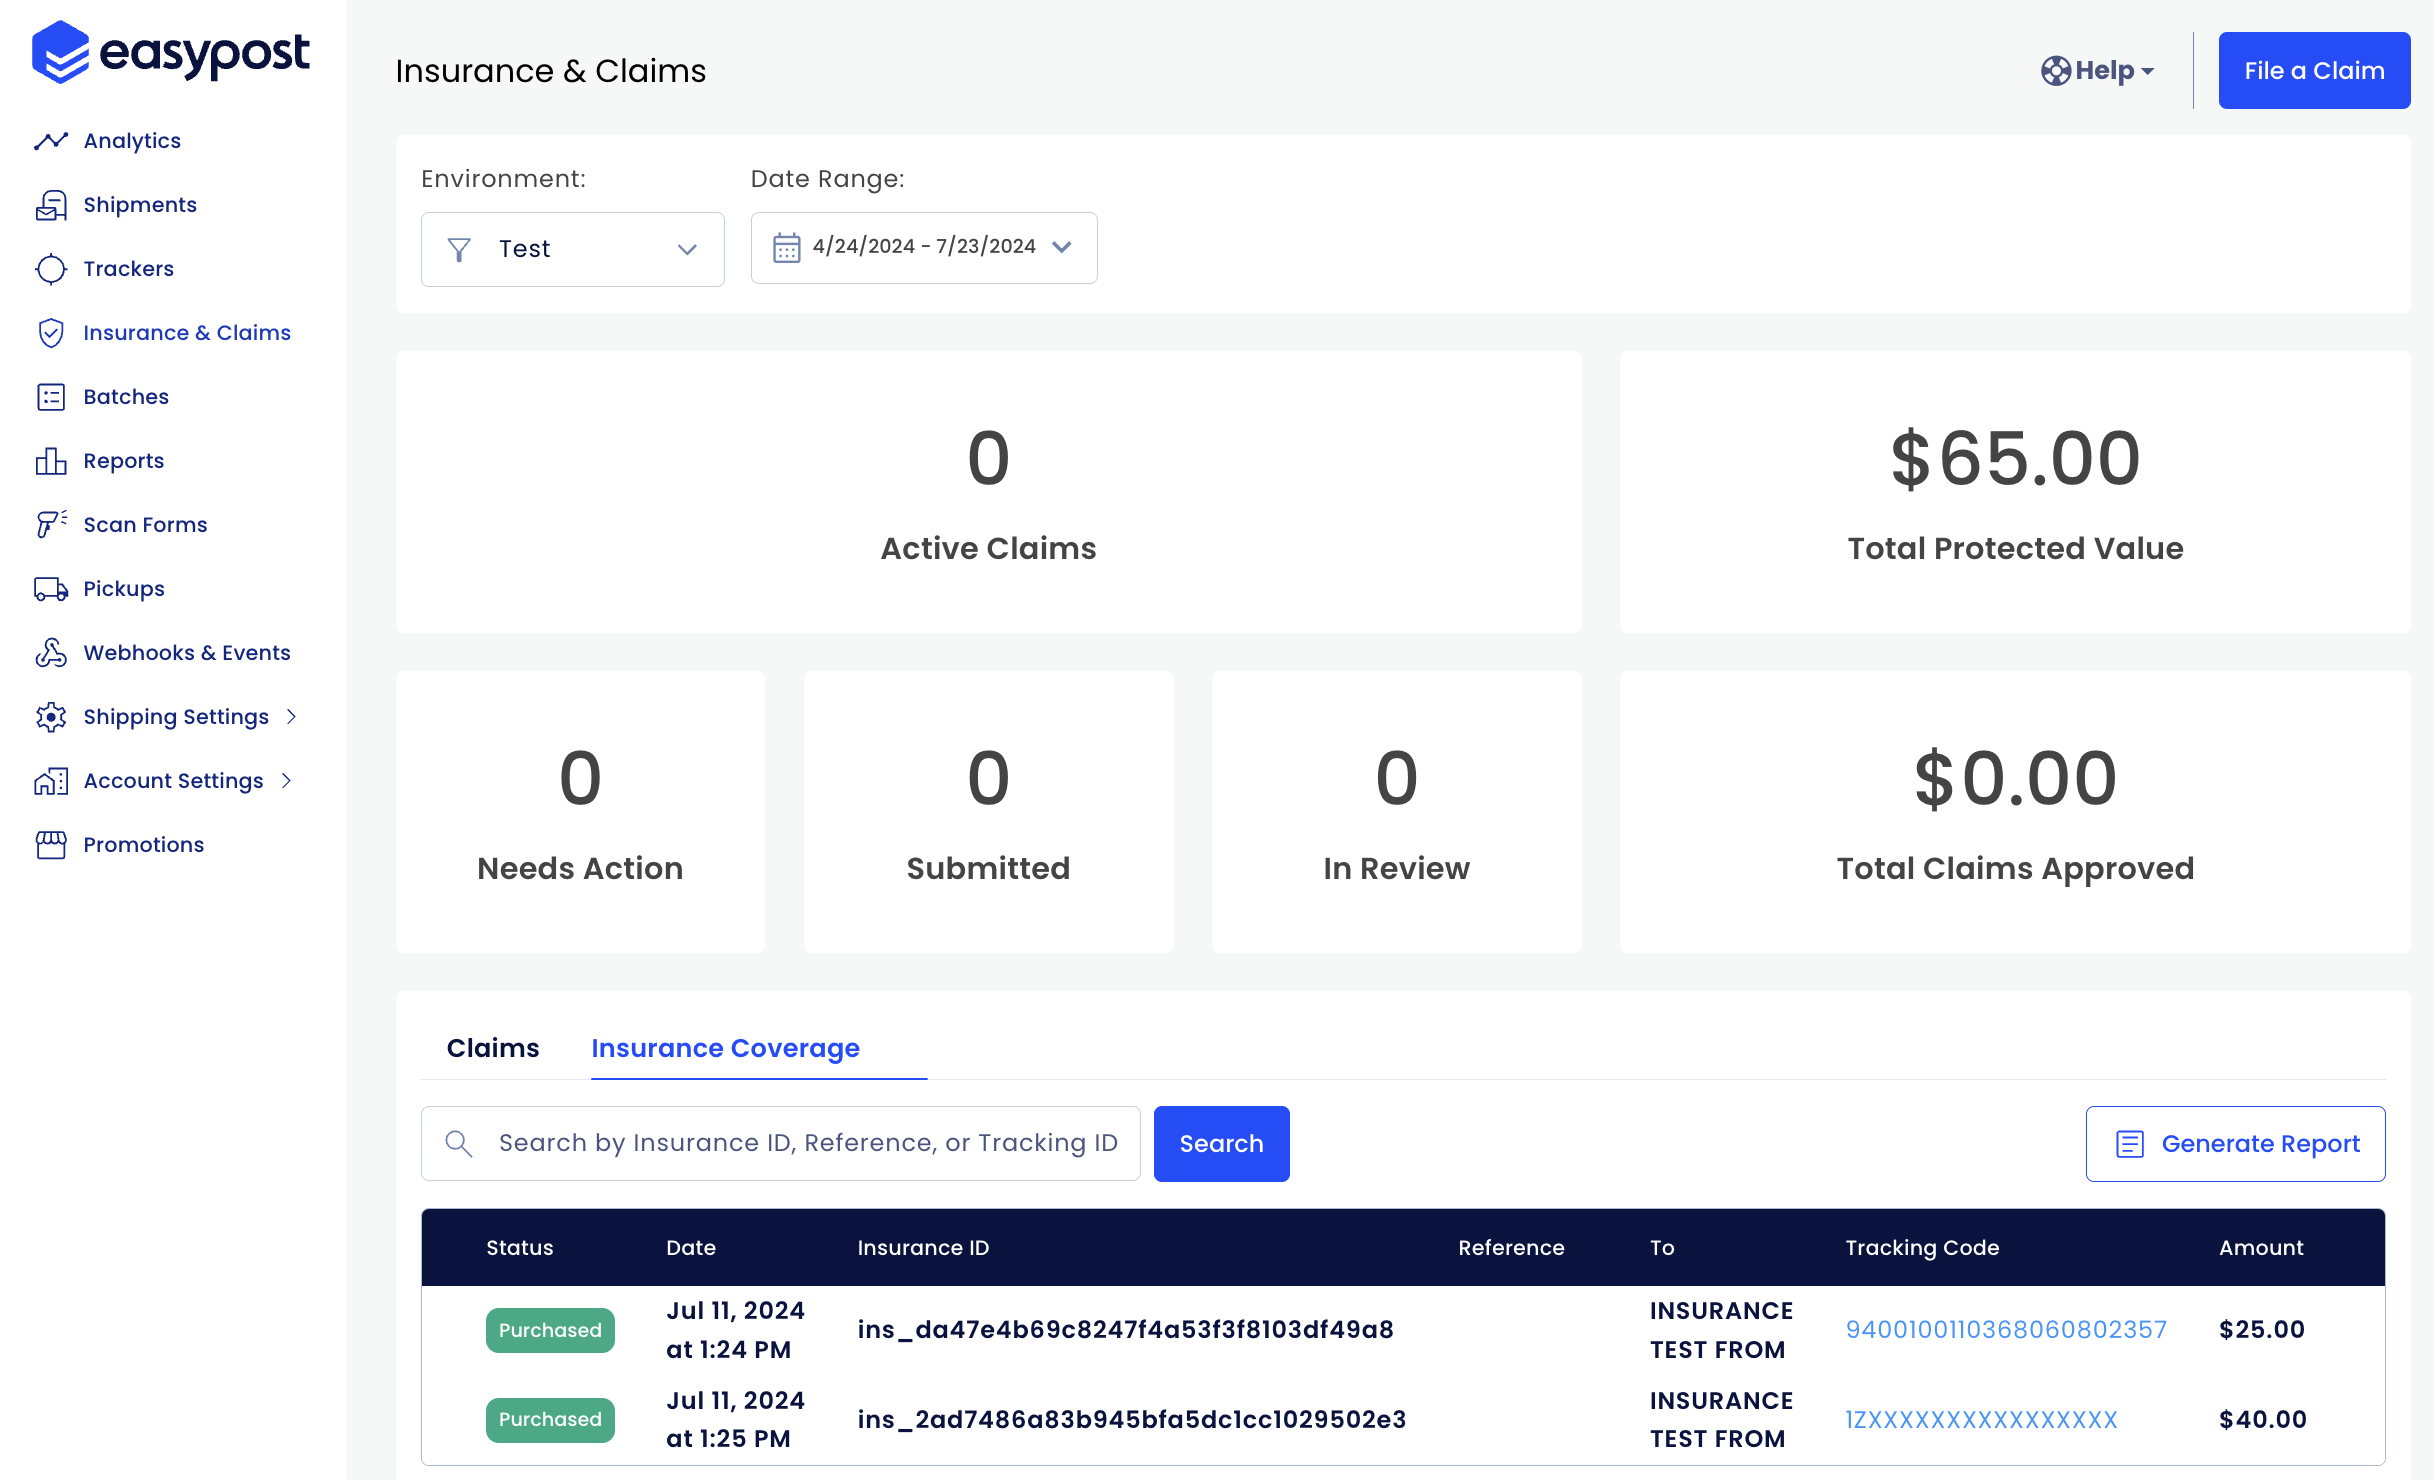Click the File a Claim button
This screenshot has width=2434, height=1480.
tap(2312, 71)
